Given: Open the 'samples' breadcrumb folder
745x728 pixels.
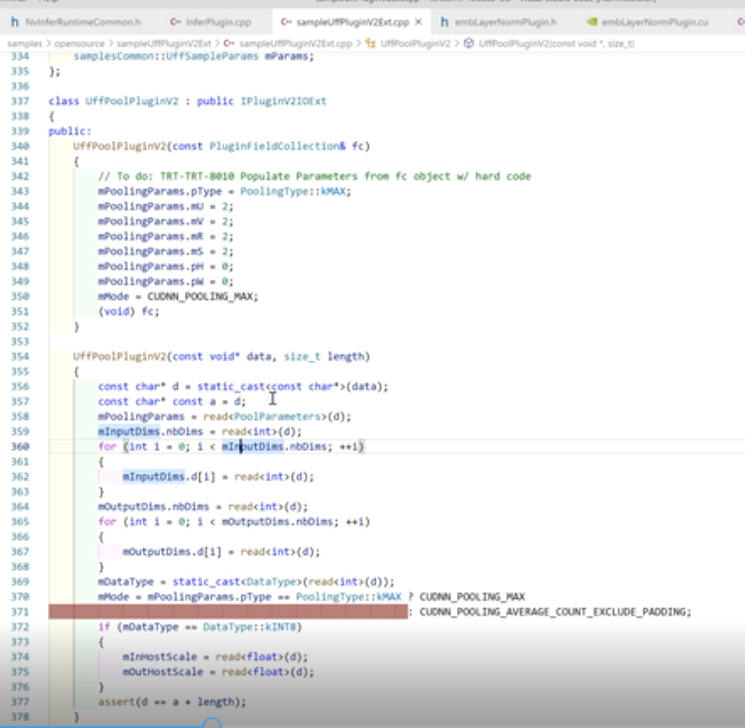Looking at the screenshot, I should coord(25,43).
